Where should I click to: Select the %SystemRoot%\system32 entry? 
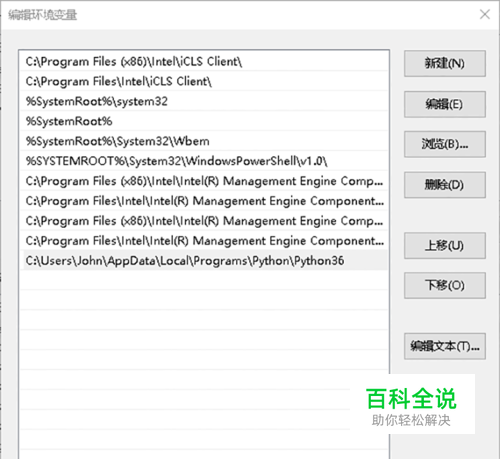204,101
